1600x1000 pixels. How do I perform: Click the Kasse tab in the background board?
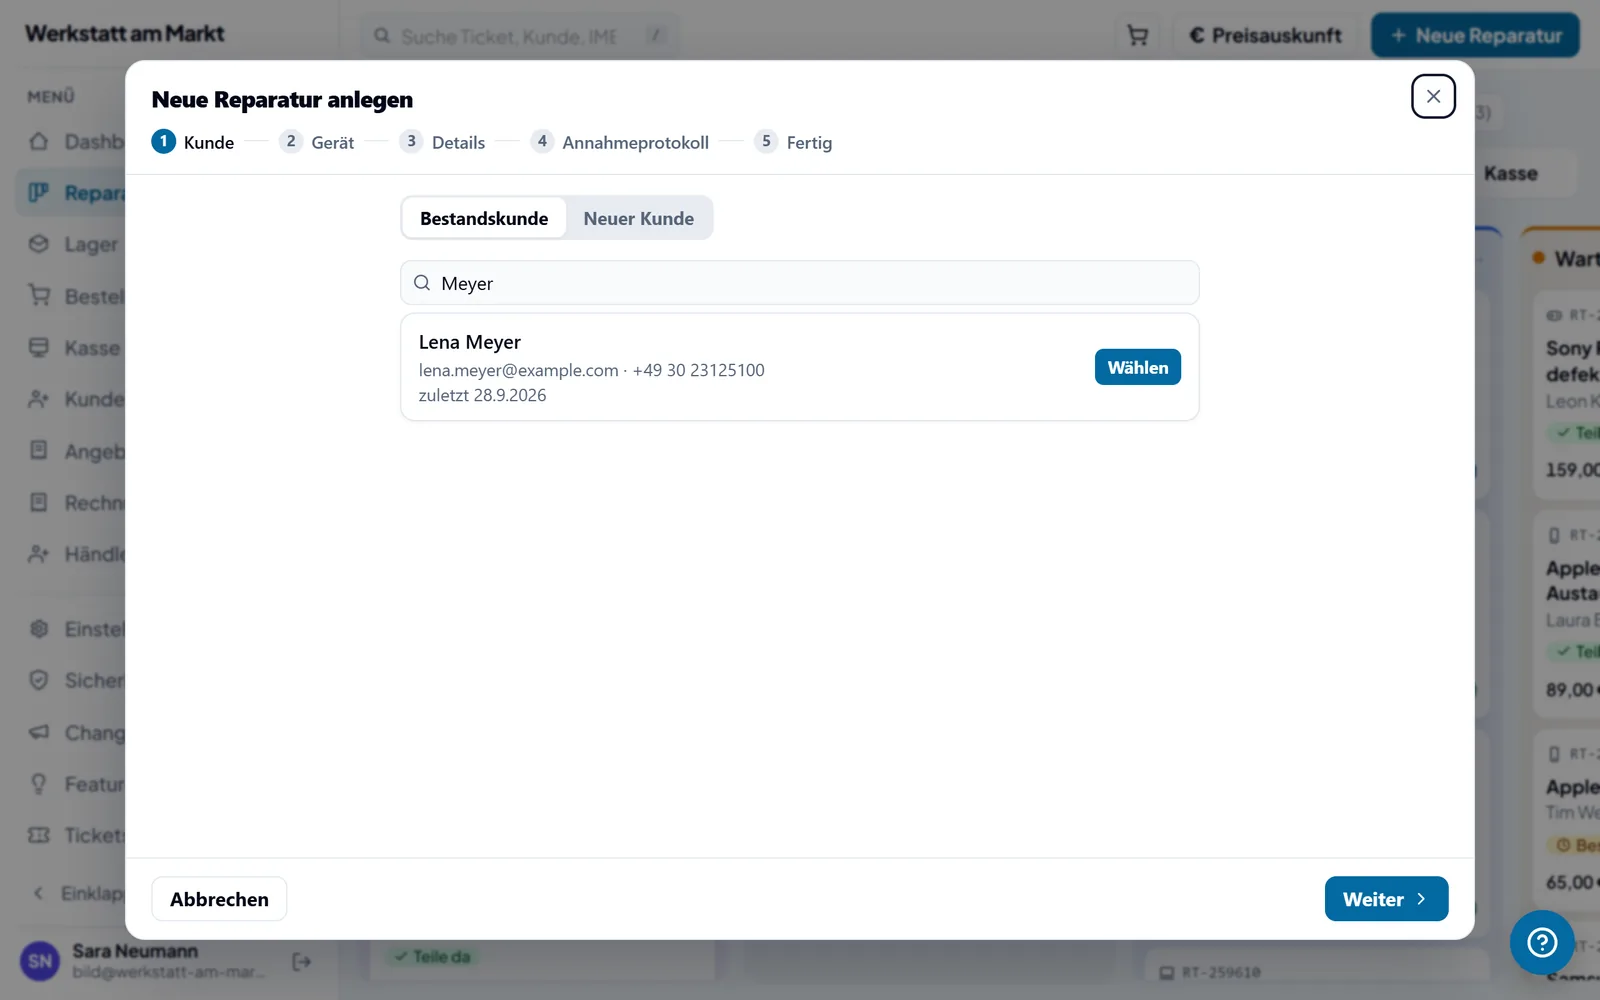click(x=1510, y=174)
